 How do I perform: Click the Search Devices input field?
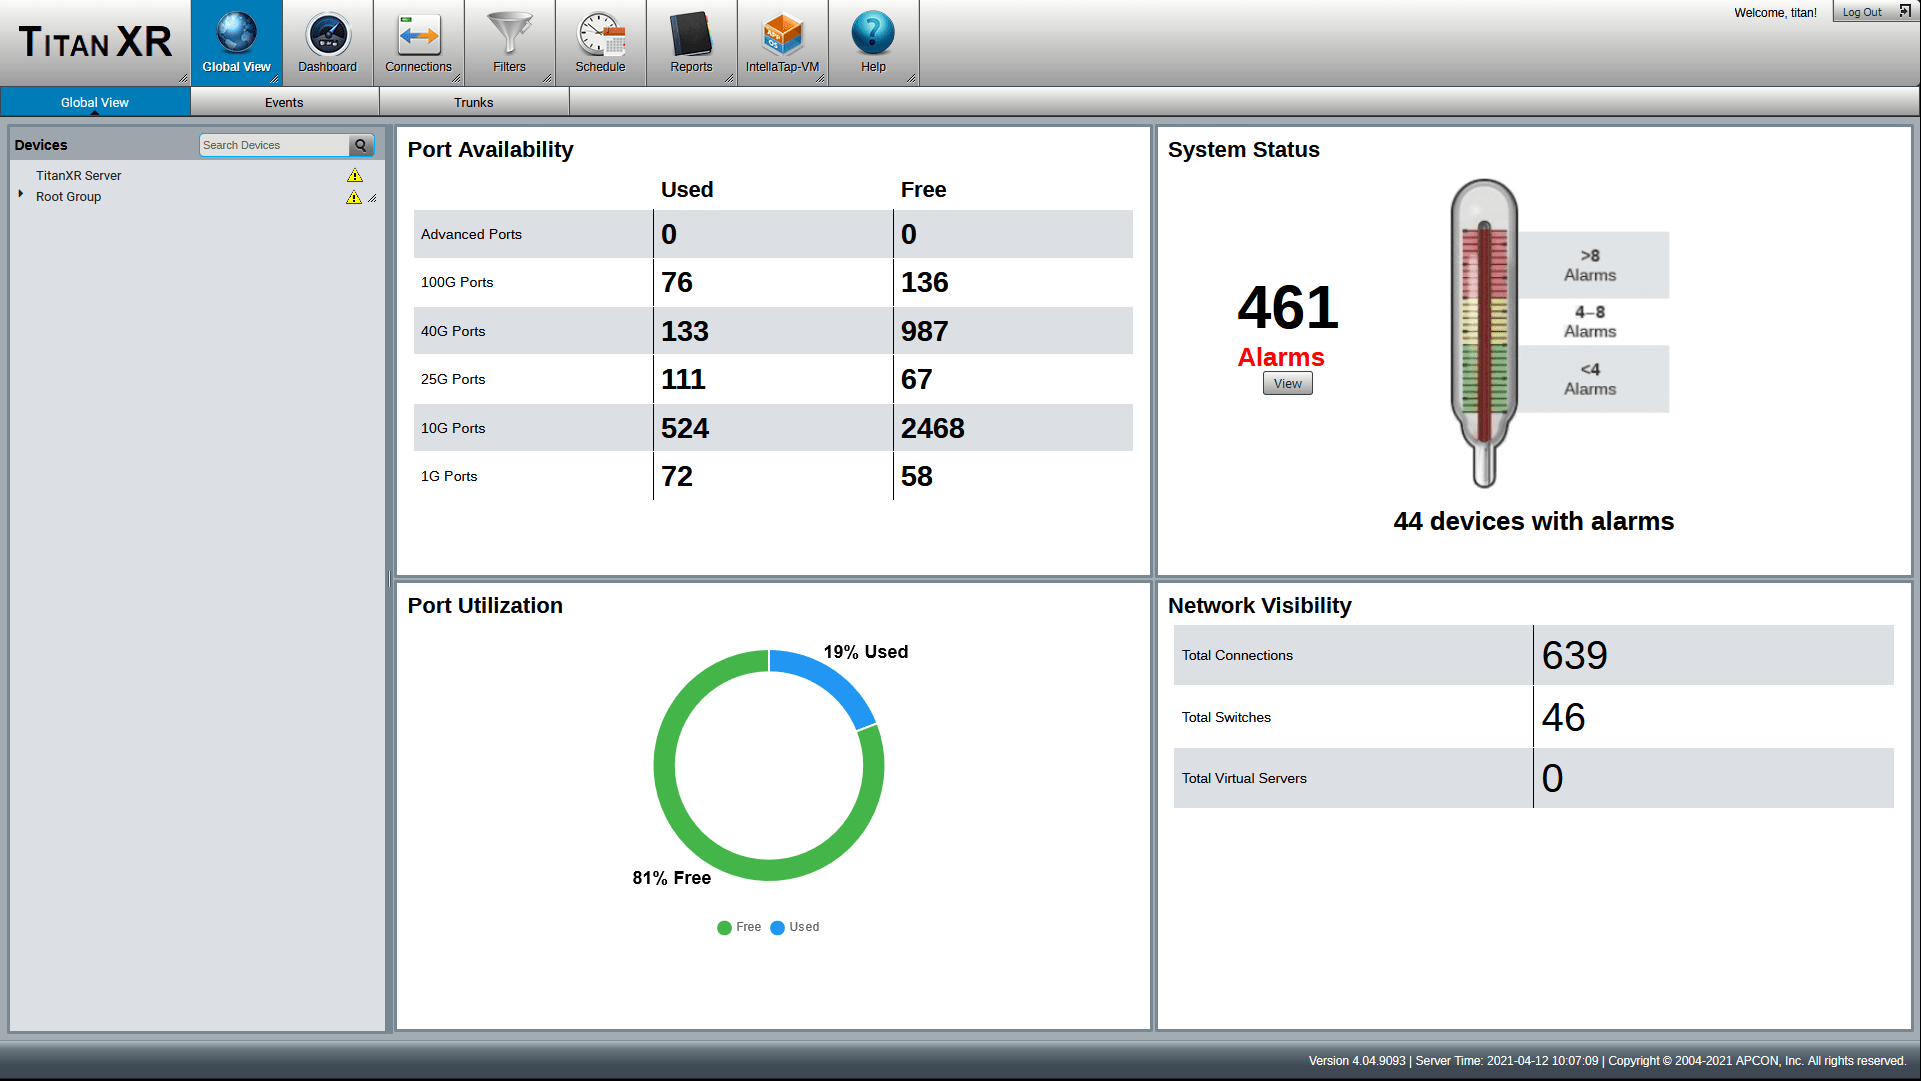coord(272,144)
